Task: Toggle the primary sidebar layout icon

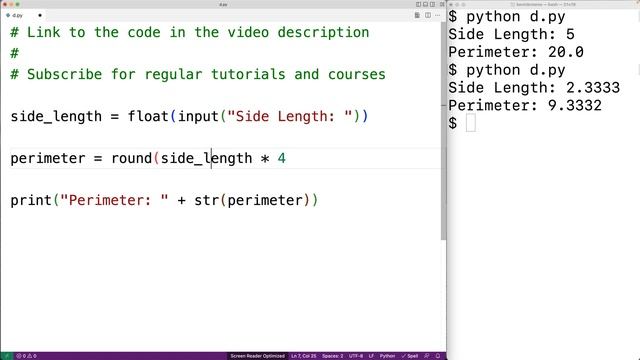Action: click(x=418, y=4)
